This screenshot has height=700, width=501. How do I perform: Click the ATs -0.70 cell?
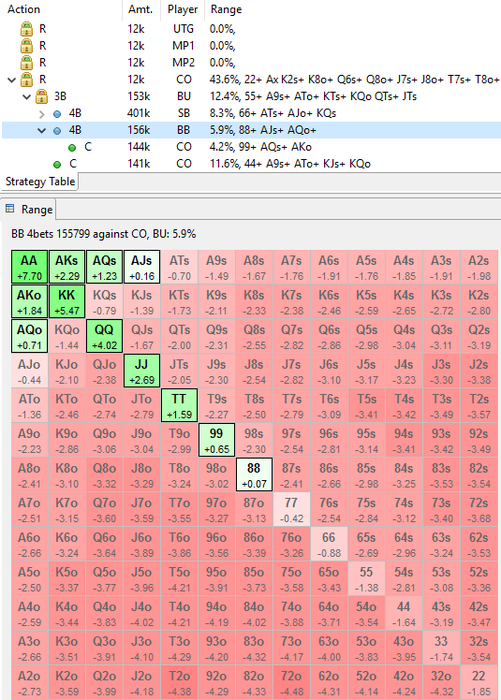coord(179,267)
